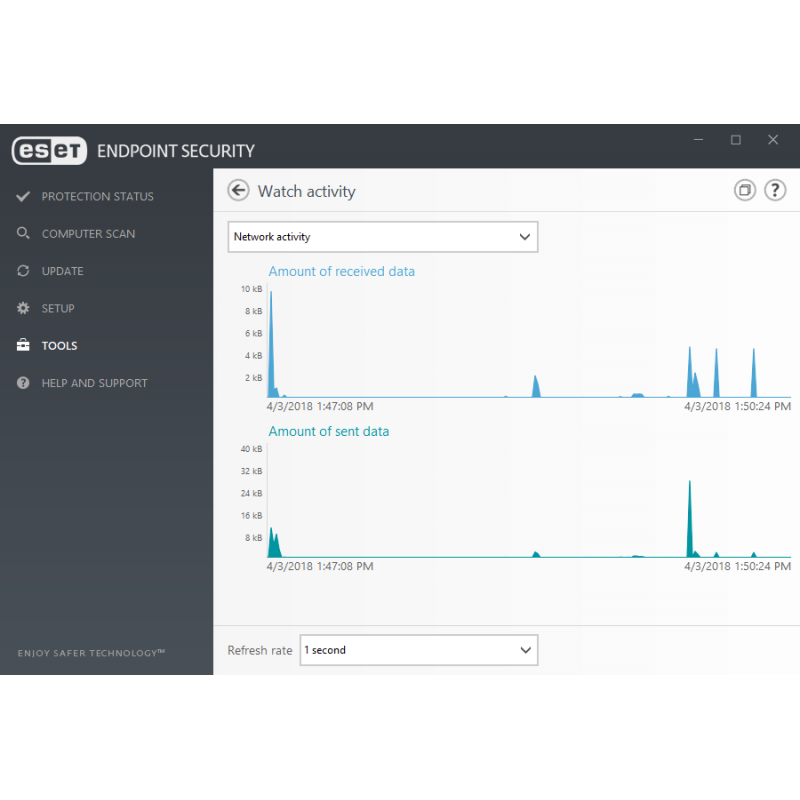Click the Amount of received data heading
Screen dimensions: 800x800
(x=342, y=271)
